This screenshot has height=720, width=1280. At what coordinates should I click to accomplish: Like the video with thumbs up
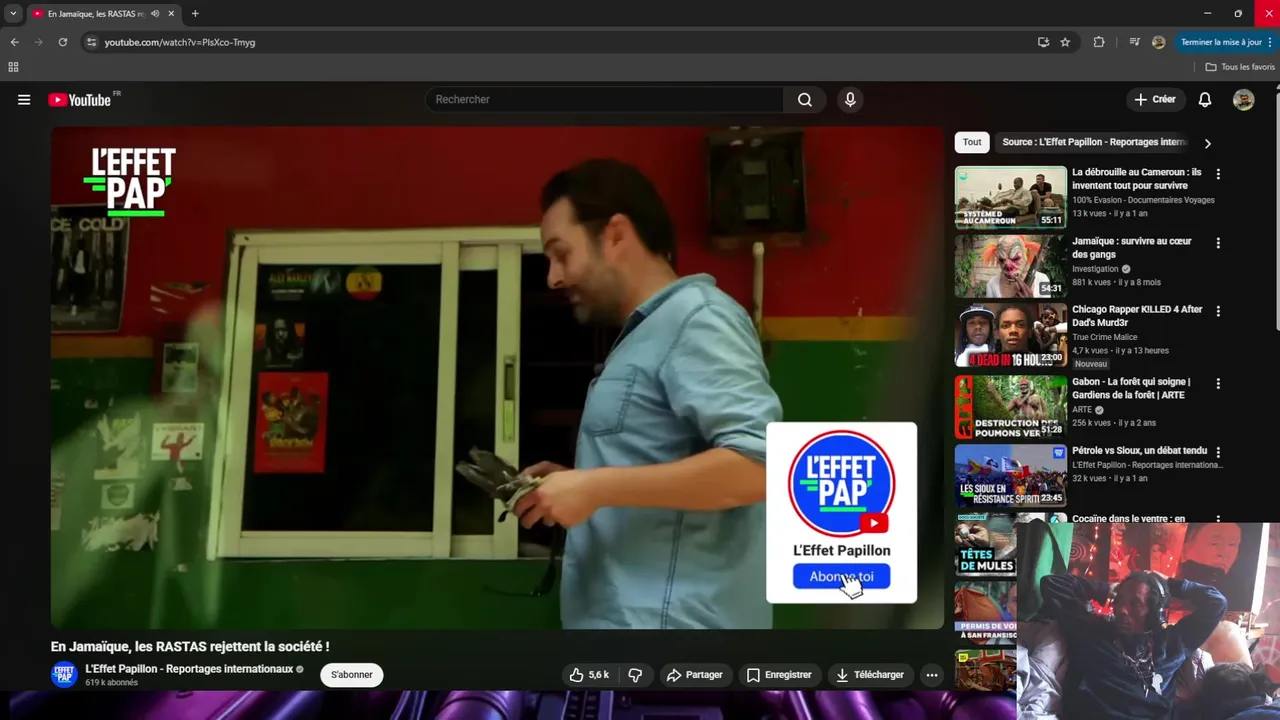(x=589, y=675)
